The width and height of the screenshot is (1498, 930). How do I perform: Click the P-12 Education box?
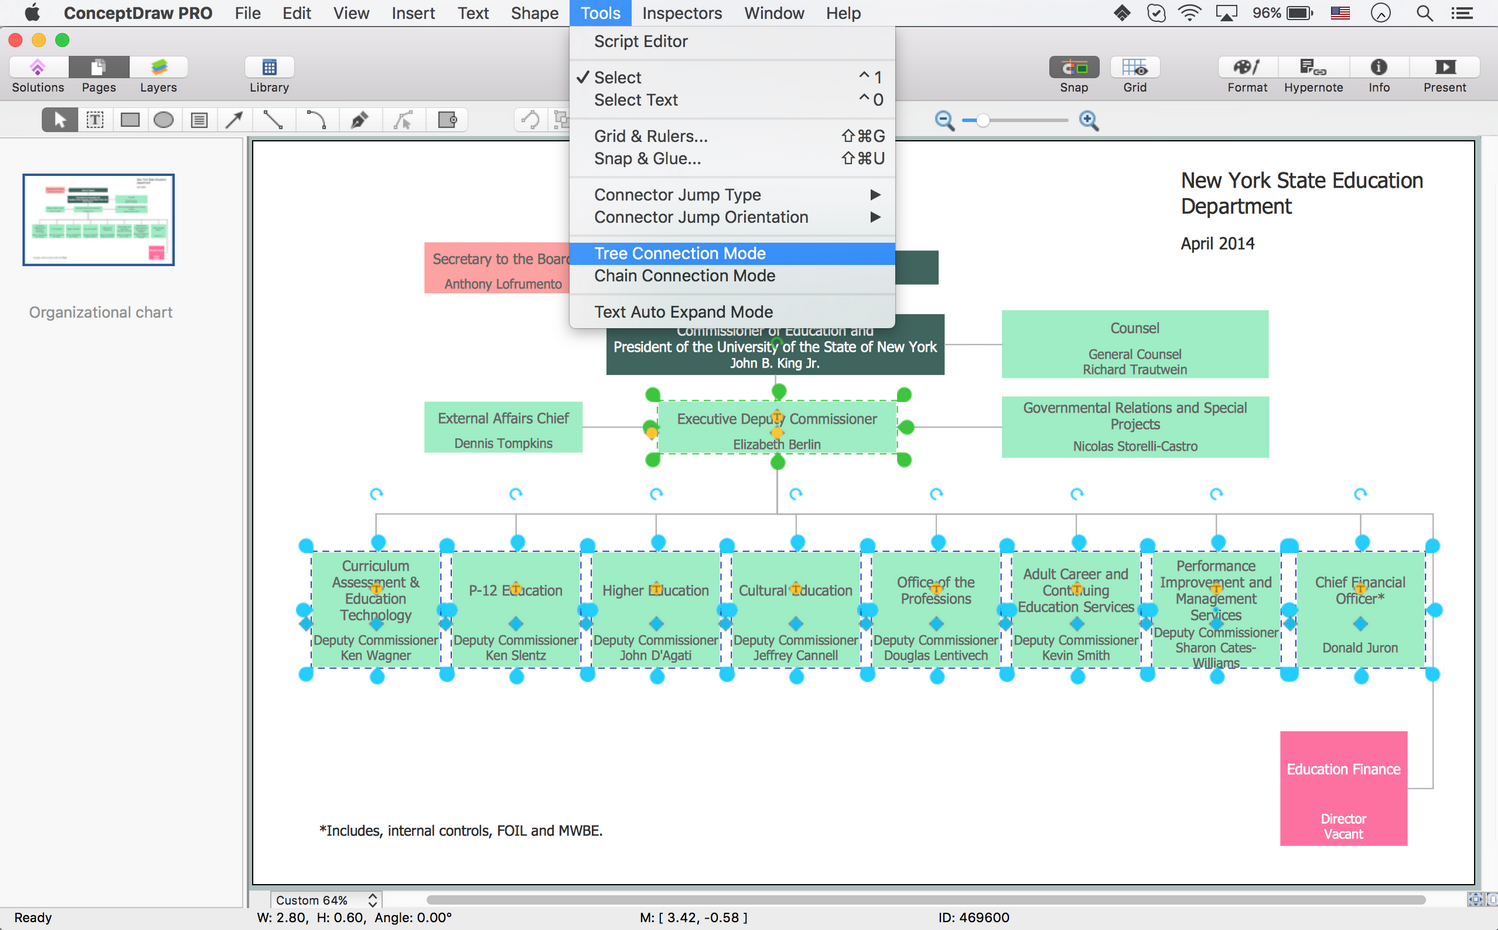tap(516, 609)
